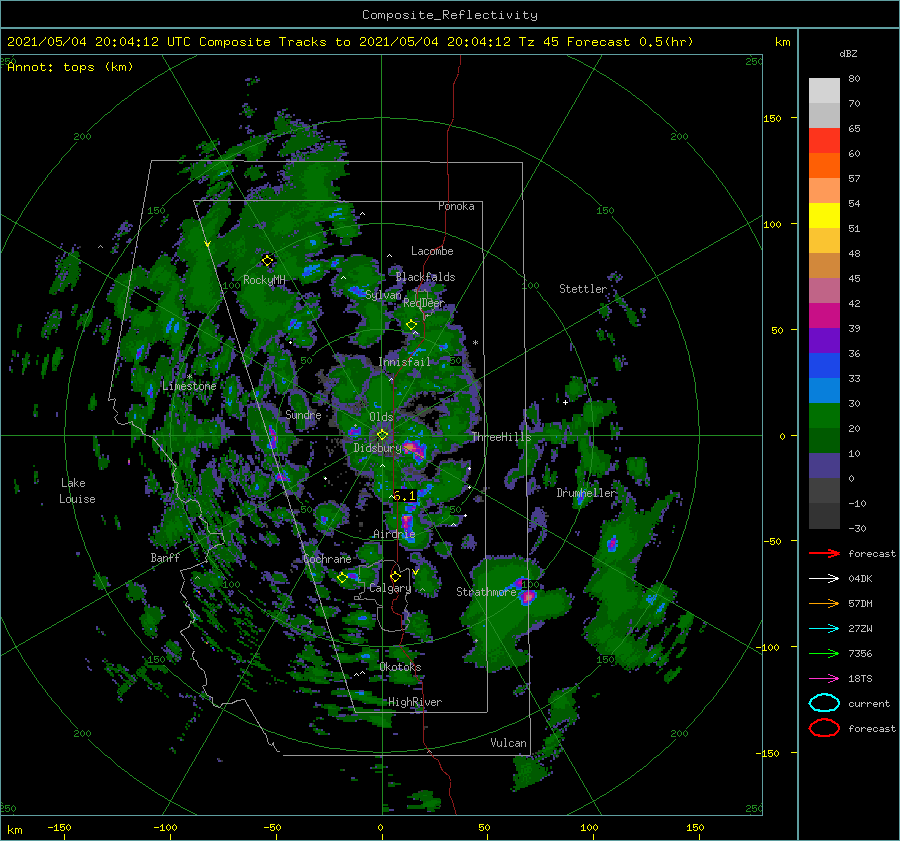Click the Limestone label
The image size is (900, 841).
(189, 386)
